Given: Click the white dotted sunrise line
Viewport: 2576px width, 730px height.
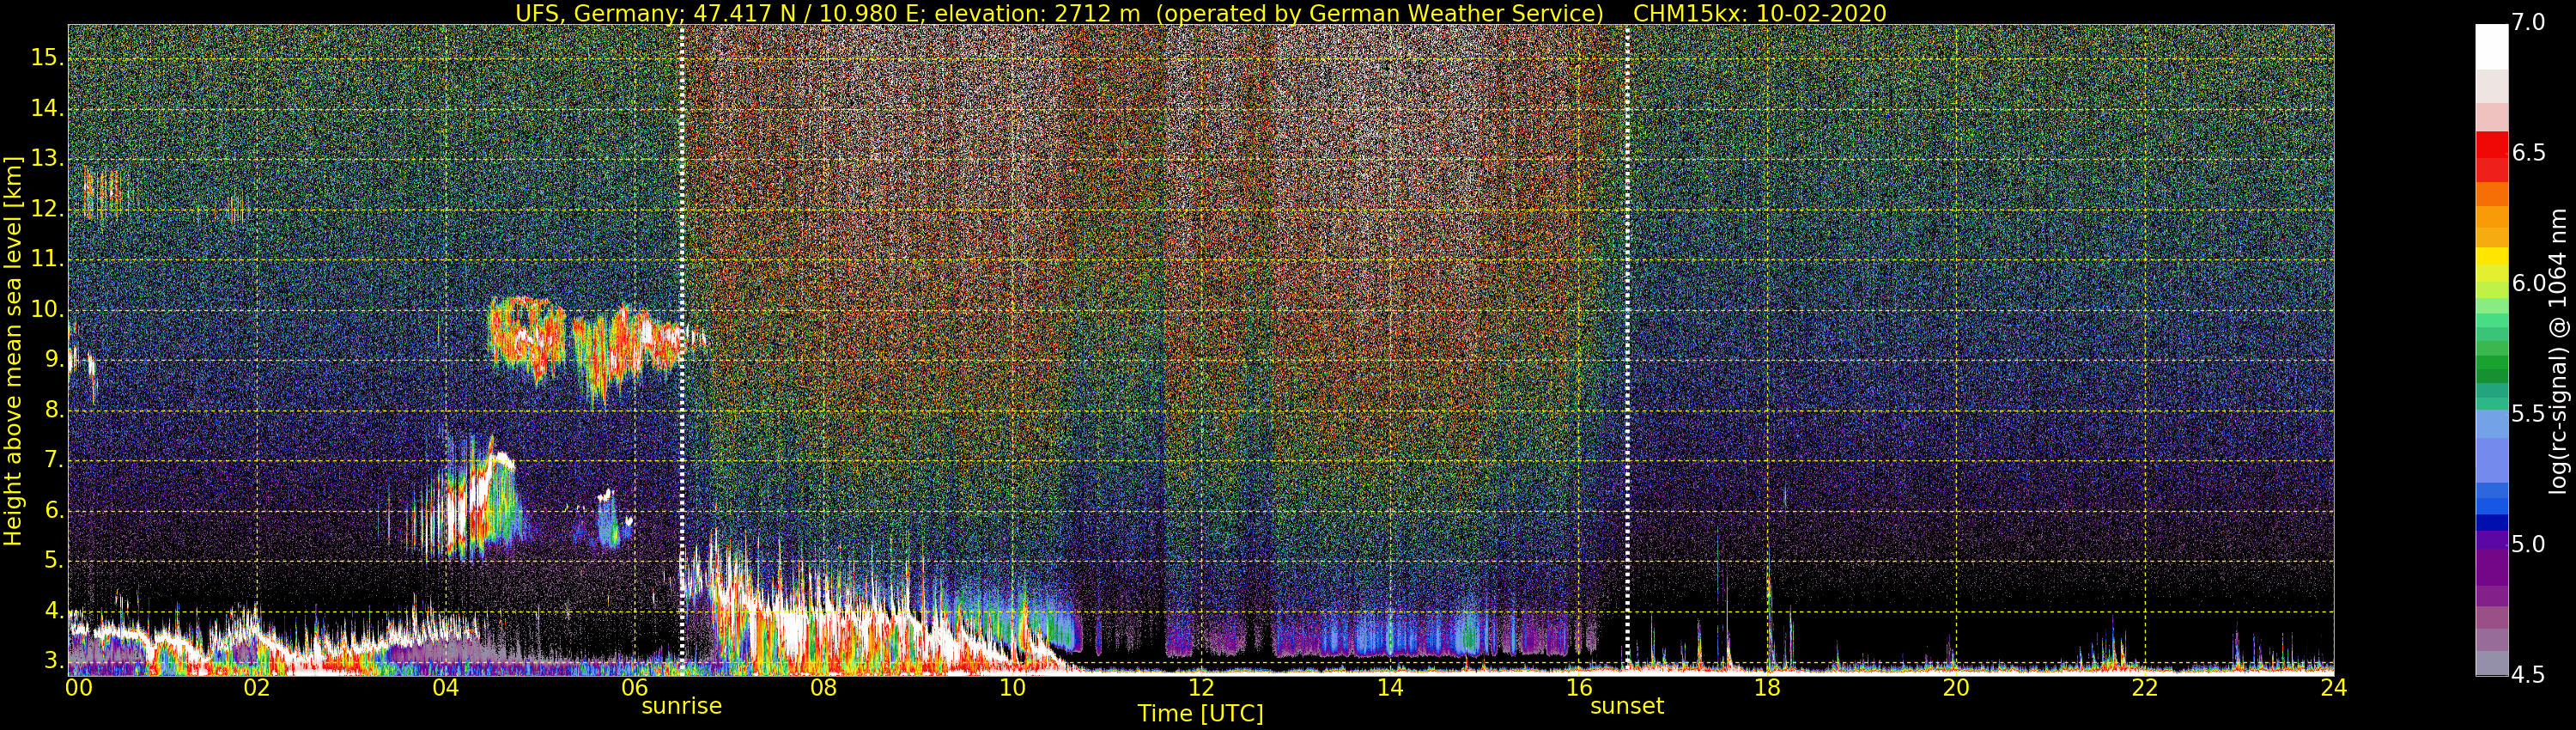Looking at the screenshot, I should (x=682, y=347).
